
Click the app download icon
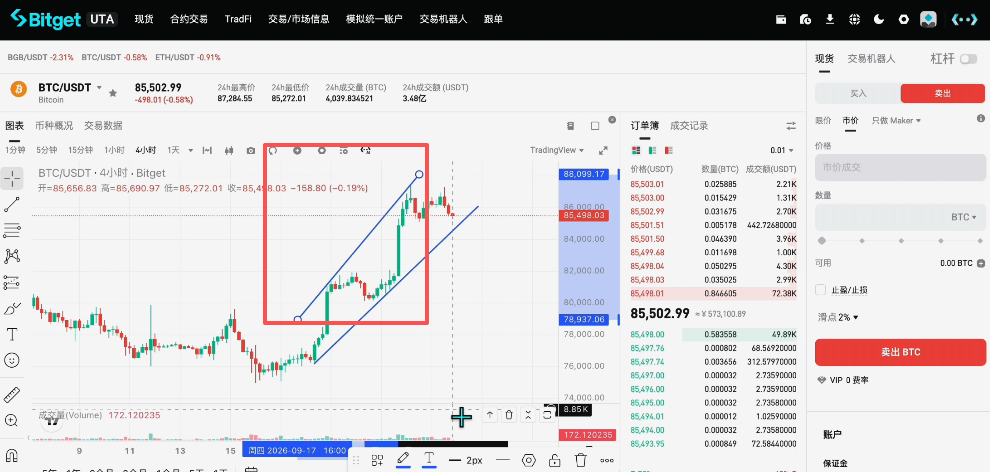pos(830,20)
